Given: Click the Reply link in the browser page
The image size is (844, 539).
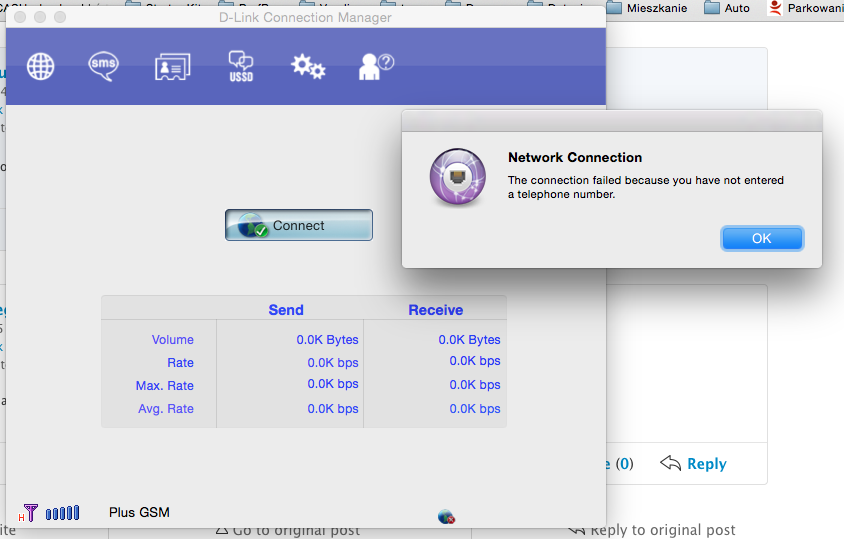Looking at the screenshot, I should pyautogui.click(x=693, y=464).
